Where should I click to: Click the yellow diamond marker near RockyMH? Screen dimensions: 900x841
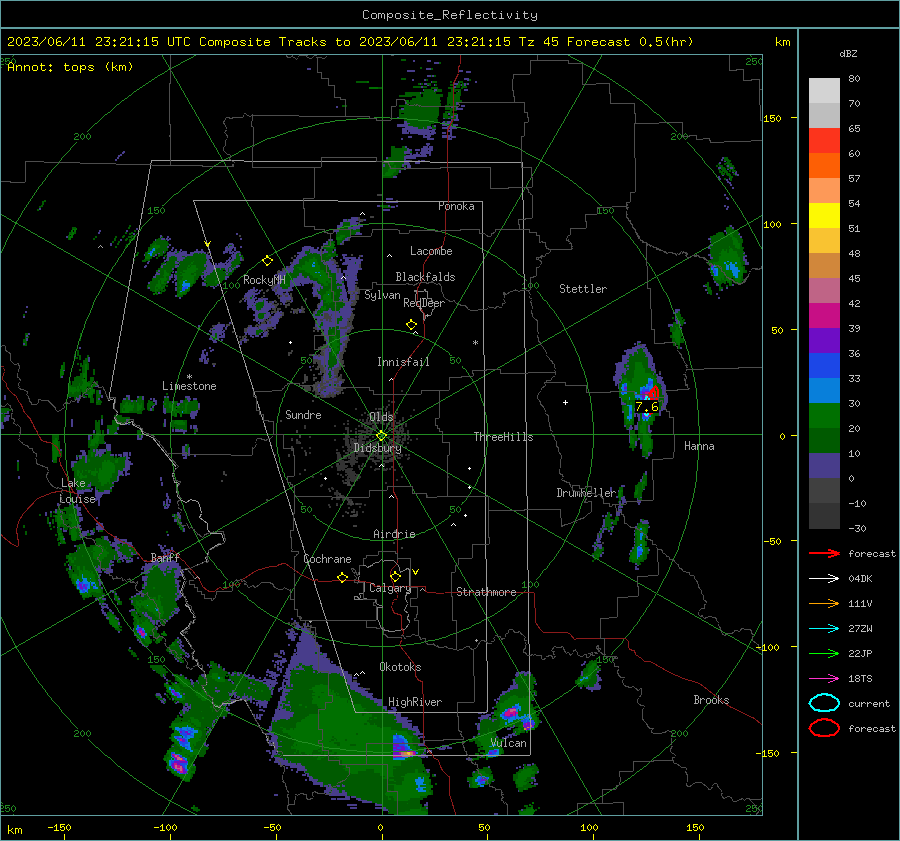click(x=267, y=261)
